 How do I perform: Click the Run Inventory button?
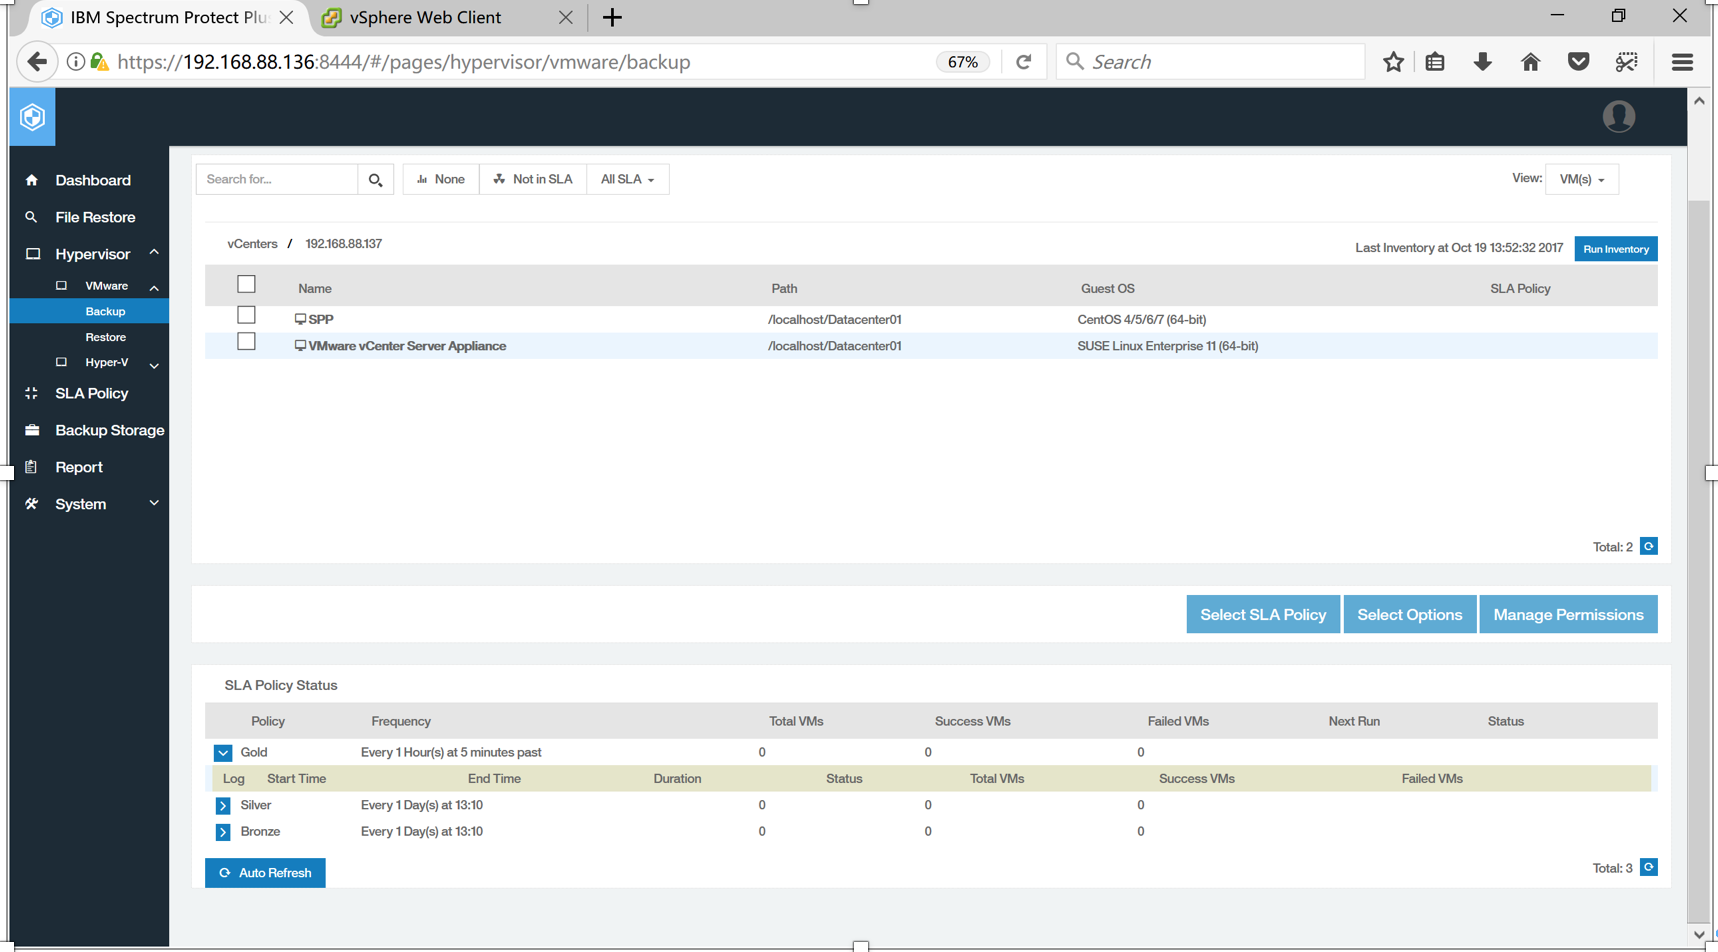[x=1615, y=249]
